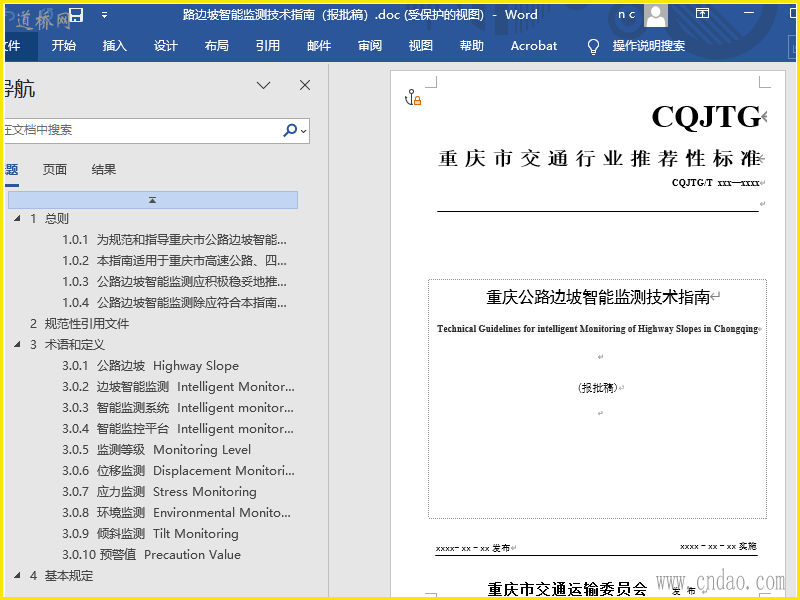Click the search magnifier in navigation pane

tap(290, 130)
